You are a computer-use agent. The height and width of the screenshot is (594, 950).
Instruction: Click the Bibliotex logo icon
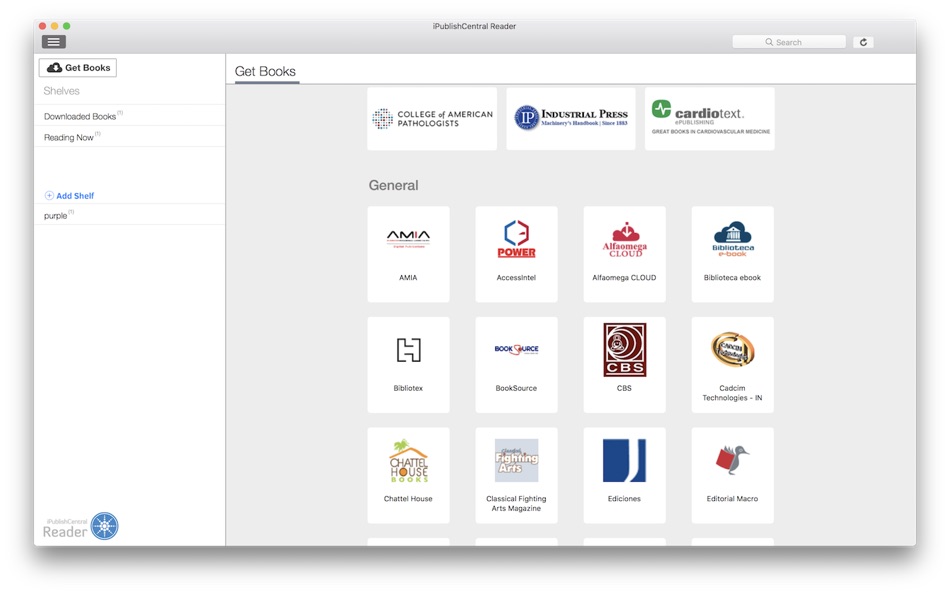408,350
